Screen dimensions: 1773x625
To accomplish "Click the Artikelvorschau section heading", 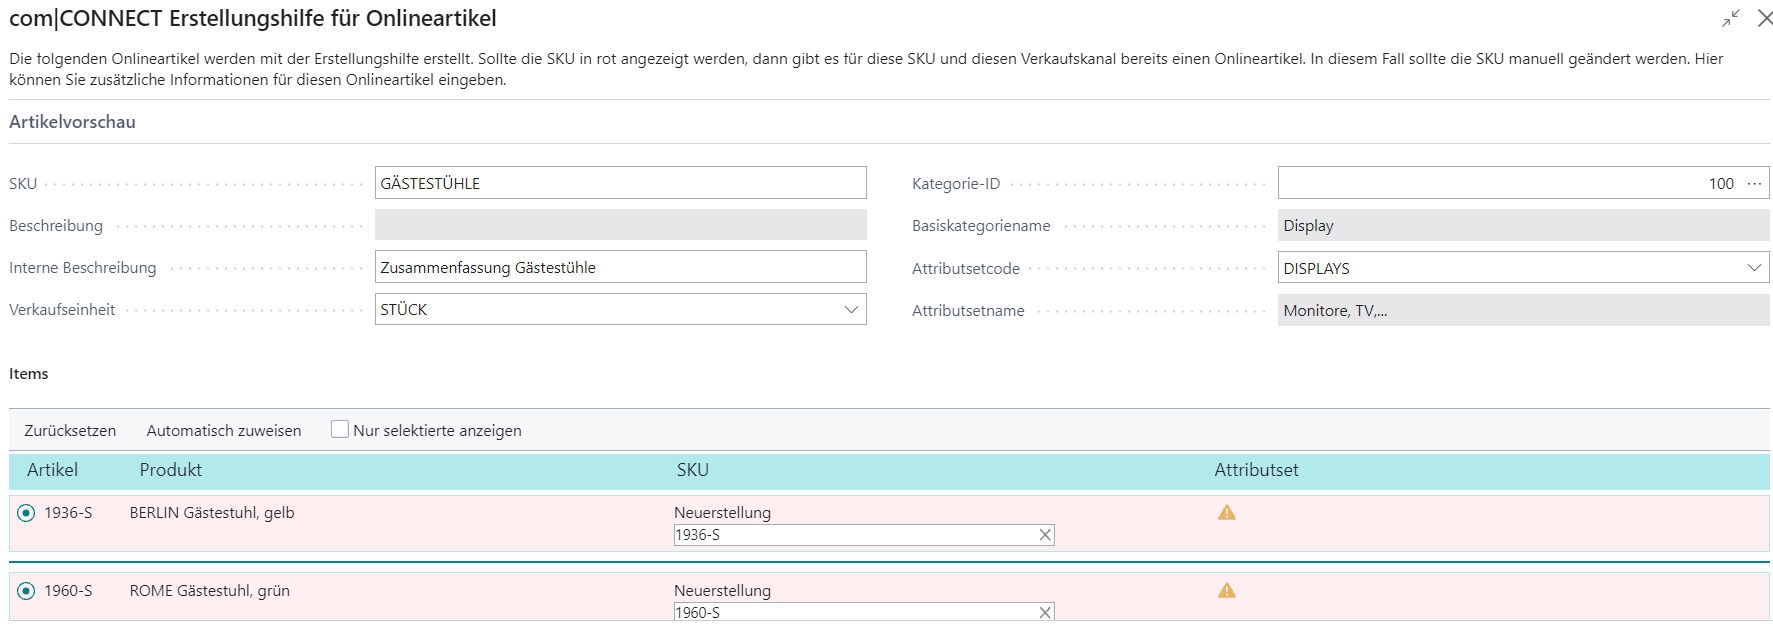I will tap(72, 122).
